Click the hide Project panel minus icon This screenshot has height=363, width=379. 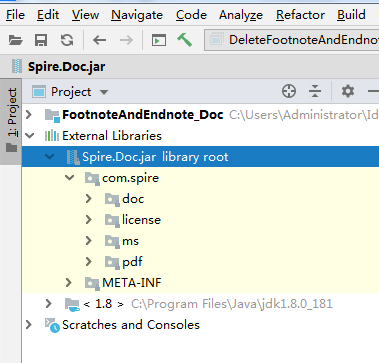tap(373, 91)
